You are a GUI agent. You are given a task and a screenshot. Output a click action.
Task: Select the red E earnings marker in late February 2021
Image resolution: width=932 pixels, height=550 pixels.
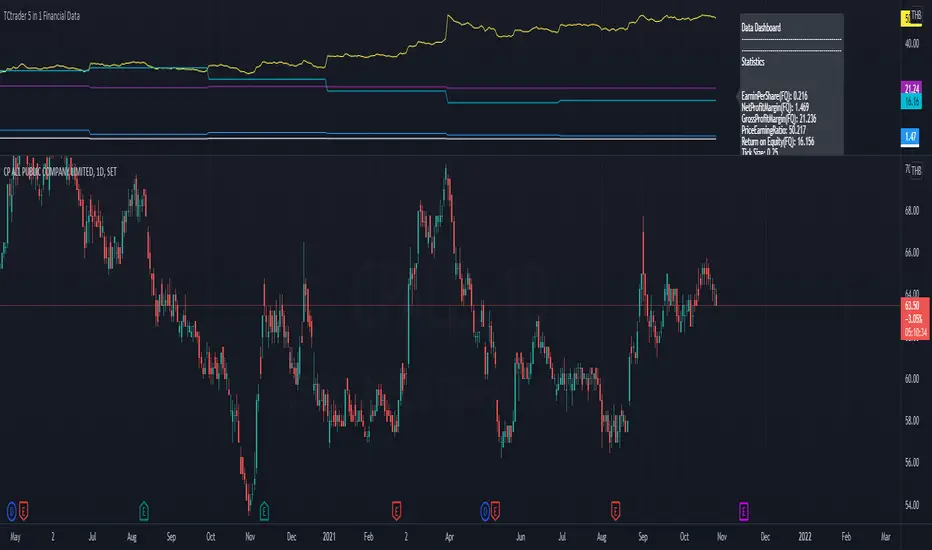396,511
